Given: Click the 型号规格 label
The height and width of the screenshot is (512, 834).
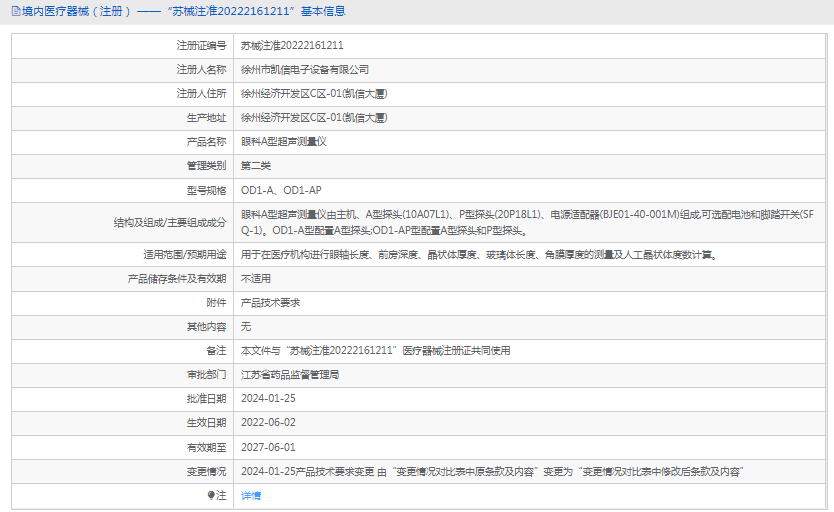Looking at the screenshot, I should click(x=206, y=190).
